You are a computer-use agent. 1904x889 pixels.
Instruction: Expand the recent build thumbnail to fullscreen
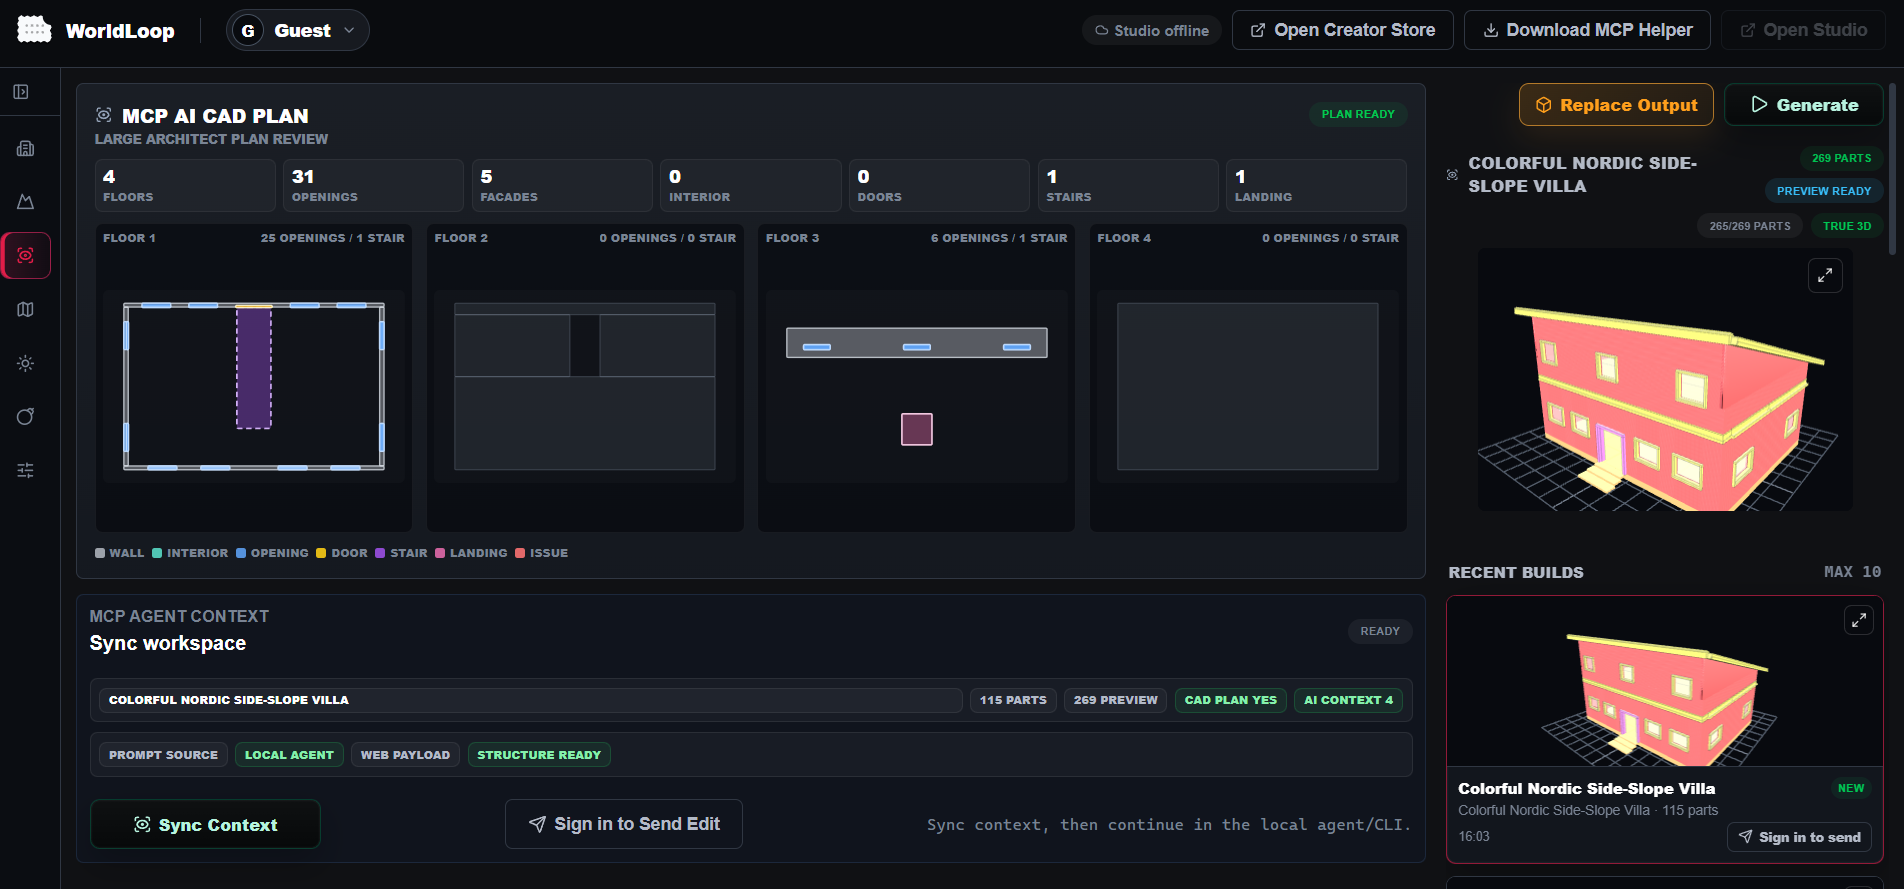tap(1858, 620)
